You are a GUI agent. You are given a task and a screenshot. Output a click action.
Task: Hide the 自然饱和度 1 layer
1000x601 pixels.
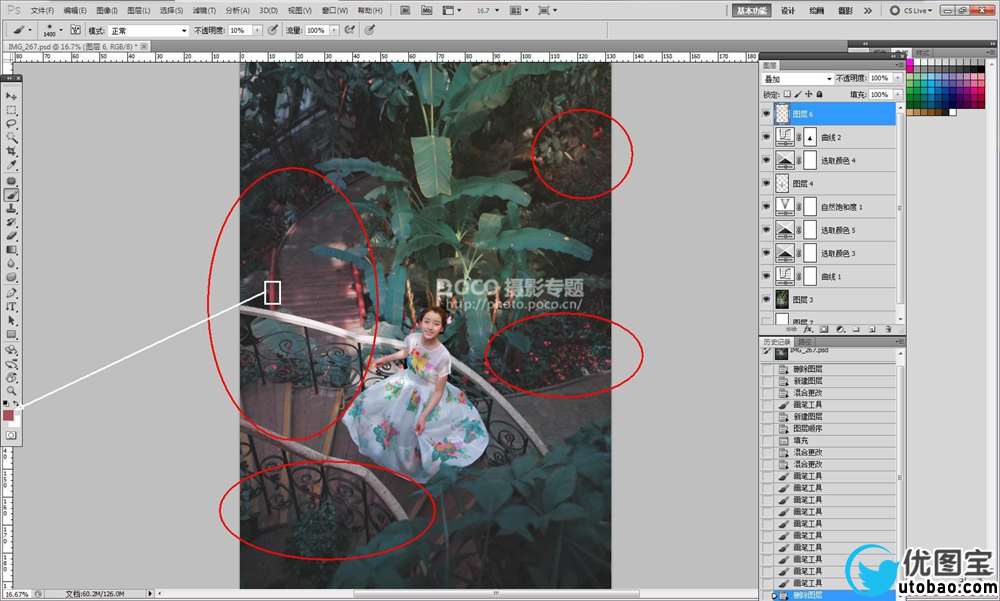pos(766,206)
